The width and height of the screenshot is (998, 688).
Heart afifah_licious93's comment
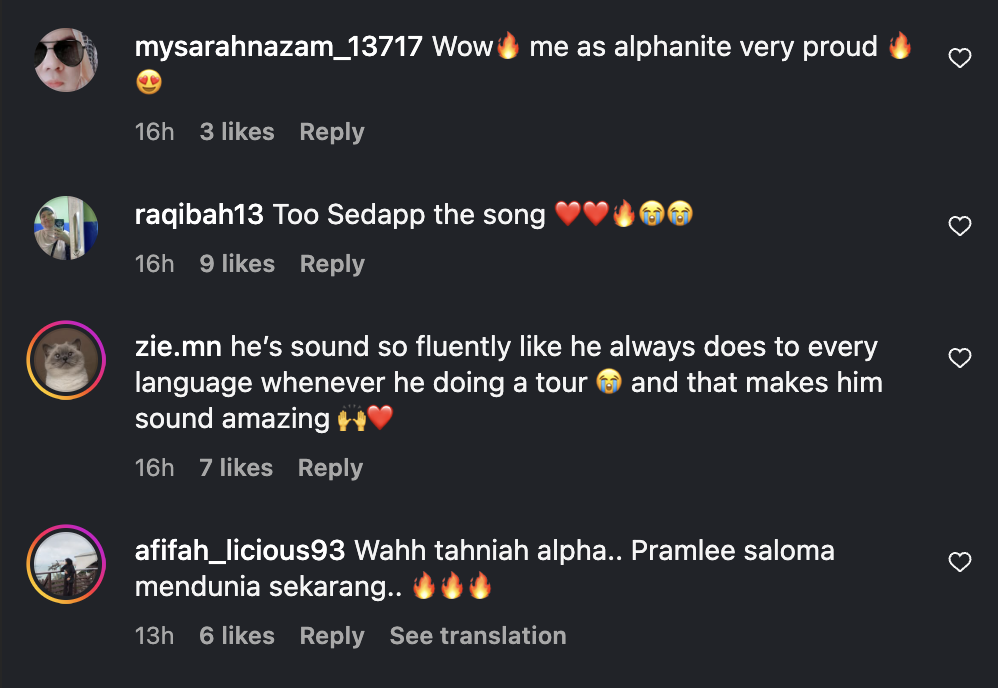tap(959, 562)
